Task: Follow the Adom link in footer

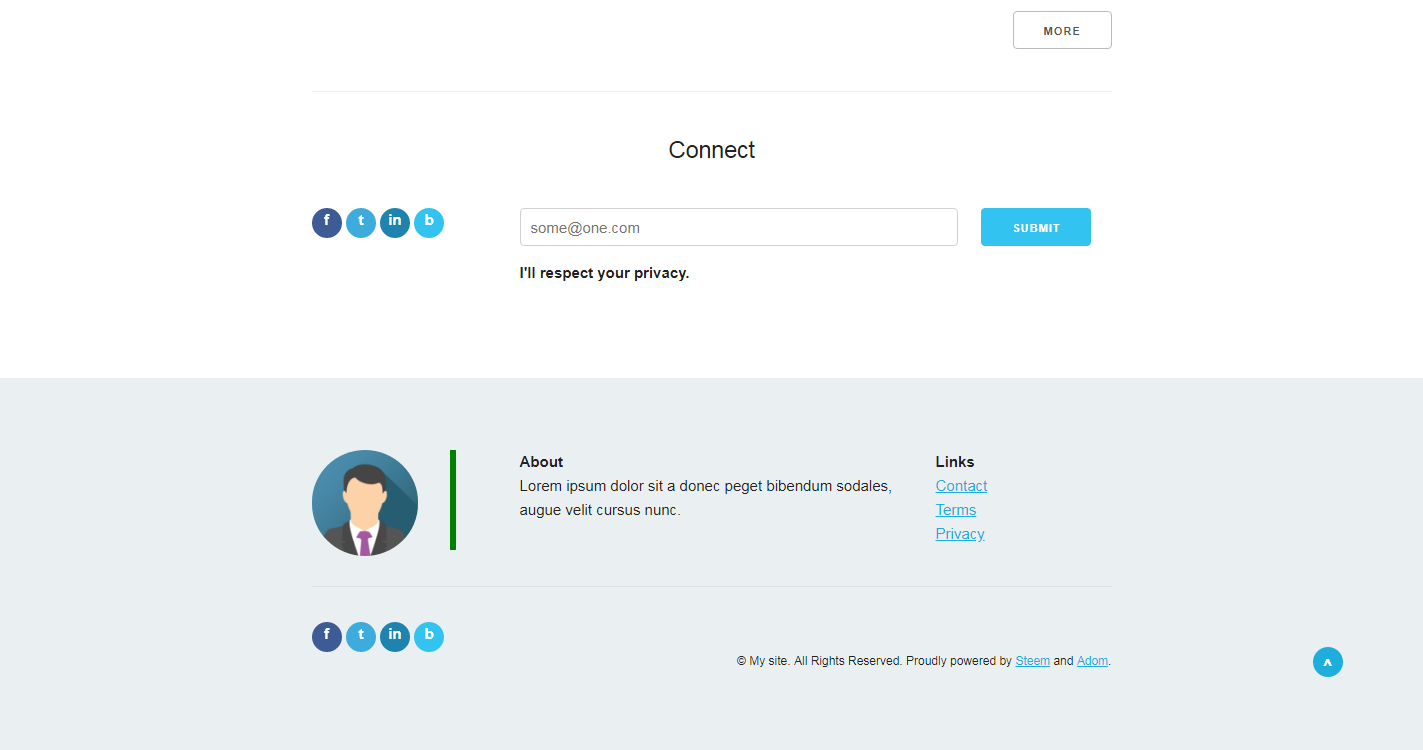Action: pyautogui.click(x=1092, y=661)
